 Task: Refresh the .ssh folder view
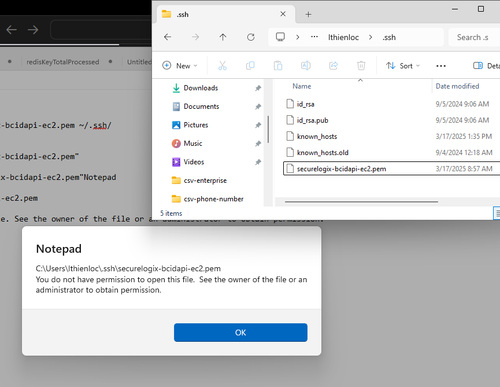pos(251,37)
